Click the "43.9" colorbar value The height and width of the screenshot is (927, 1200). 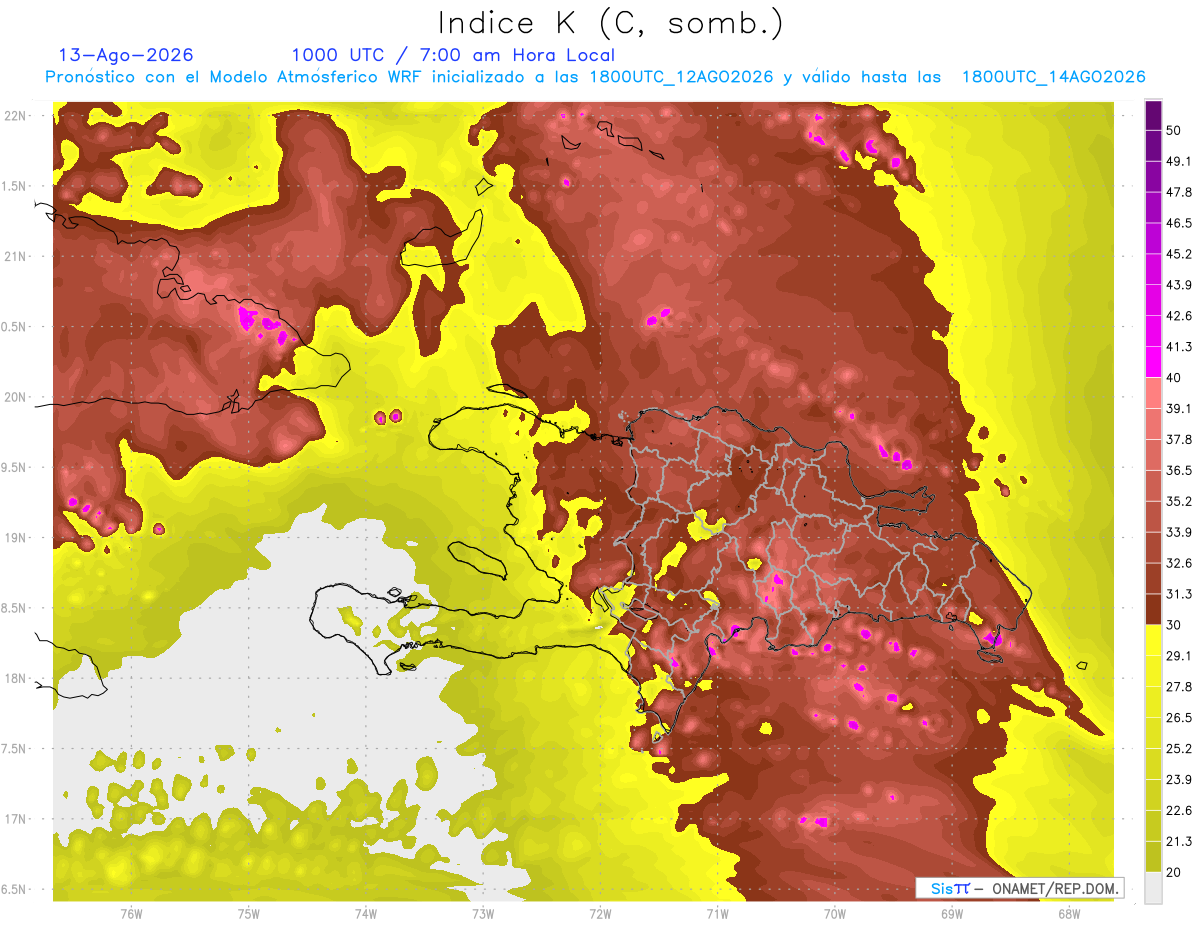1179,285
